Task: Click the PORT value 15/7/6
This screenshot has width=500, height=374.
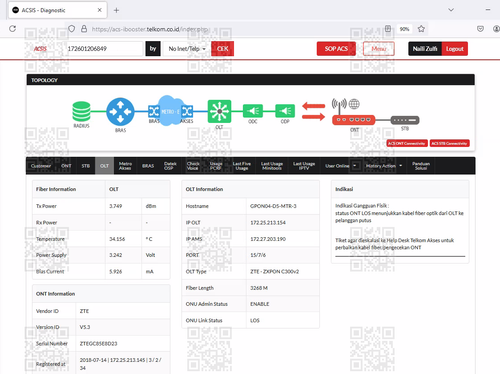Action: [258, 255]
